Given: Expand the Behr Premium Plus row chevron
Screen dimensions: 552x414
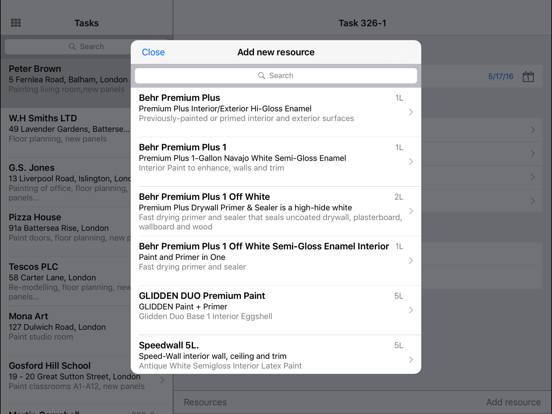Looking at the screenshot, I should (410, 112).
